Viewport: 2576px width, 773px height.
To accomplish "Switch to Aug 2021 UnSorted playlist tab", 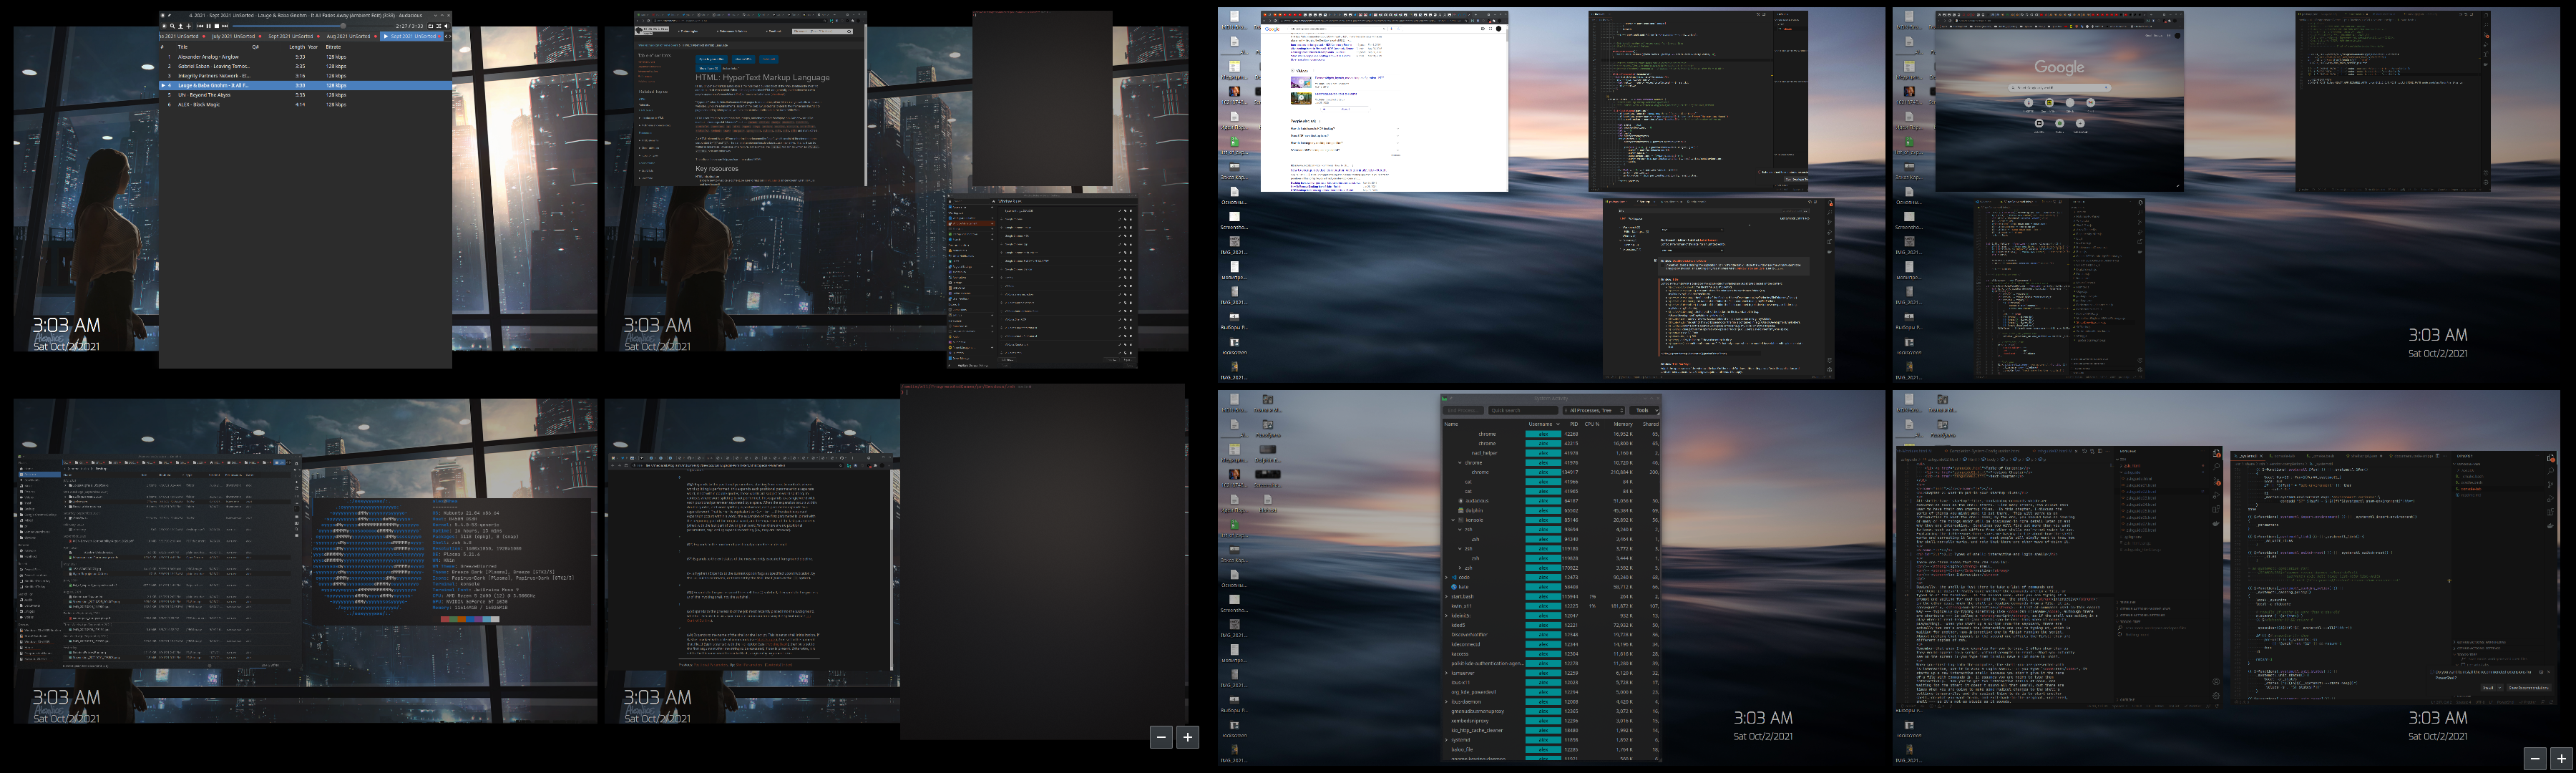I will pyautogui.click(x=348, y=37).
